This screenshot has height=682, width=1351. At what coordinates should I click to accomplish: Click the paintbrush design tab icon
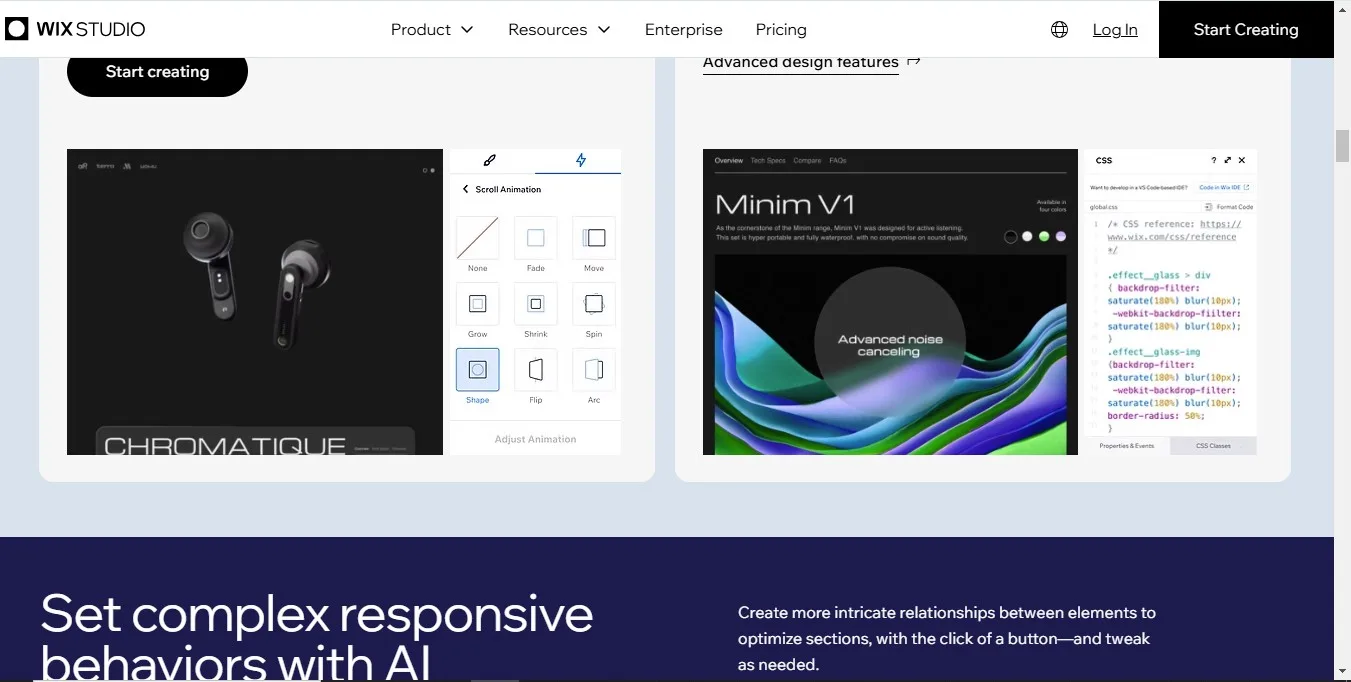tap(490, 160)
